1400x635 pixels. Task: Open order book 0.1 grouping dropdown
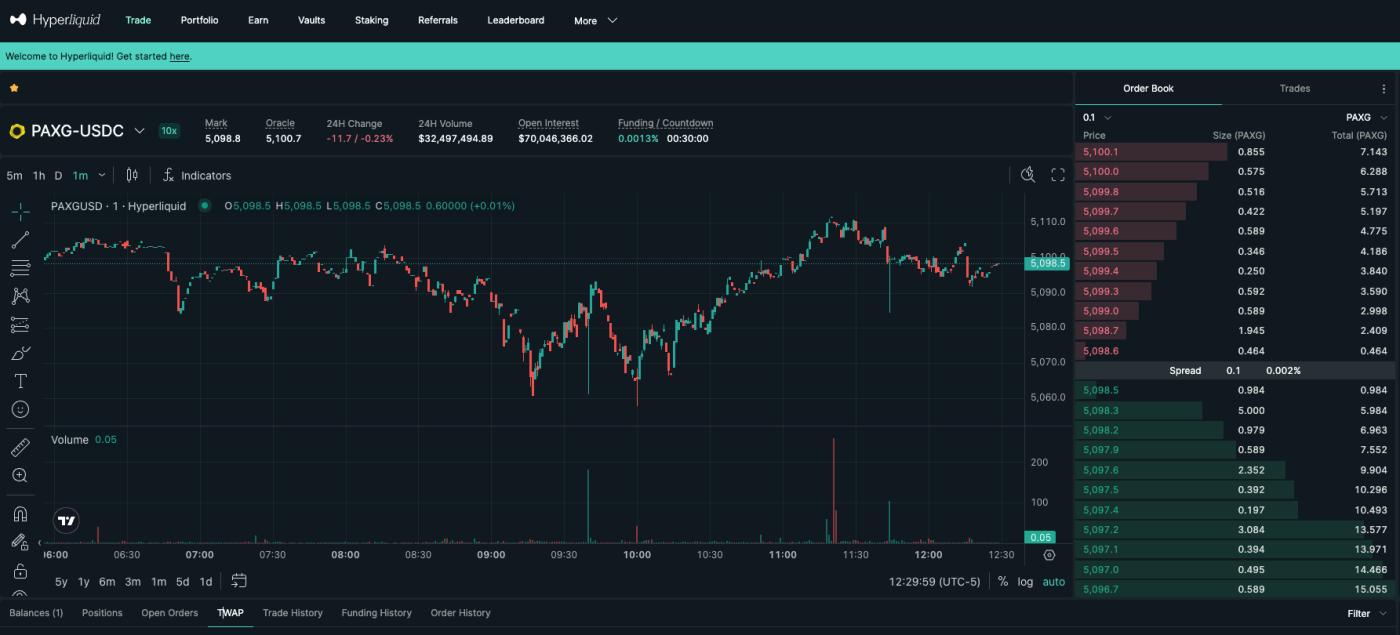1096,117
